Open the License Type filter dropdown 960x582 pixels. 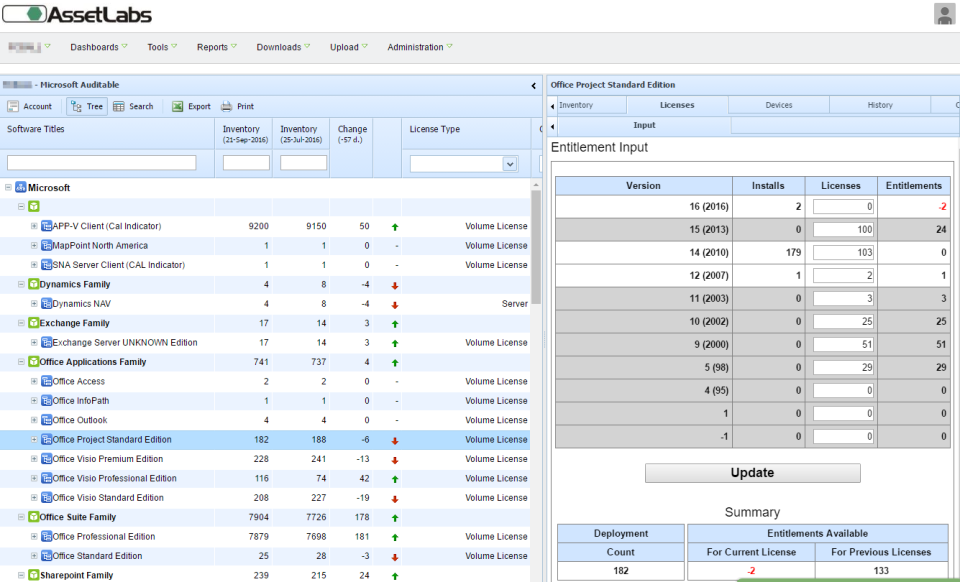tap(509, 163)
